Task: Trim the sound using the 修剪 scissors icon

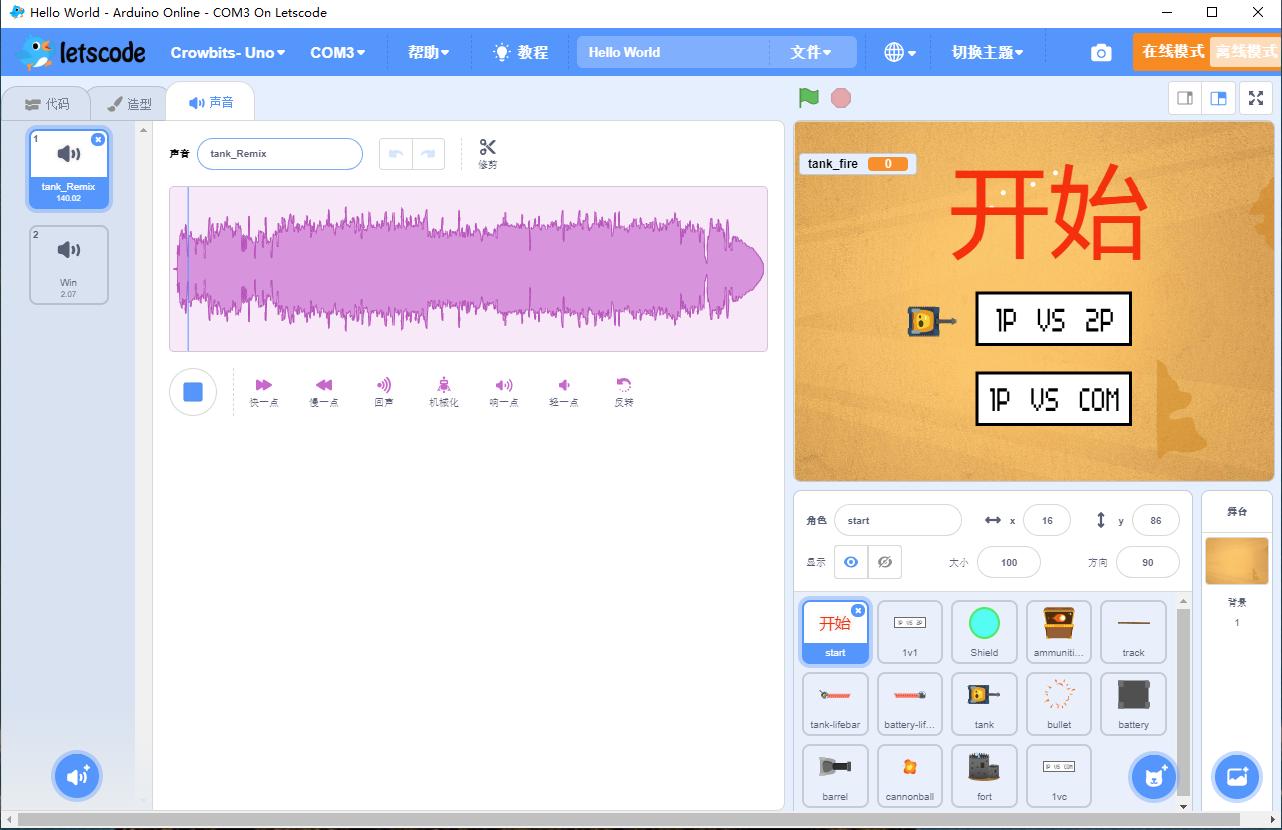Action: point(487,152)
